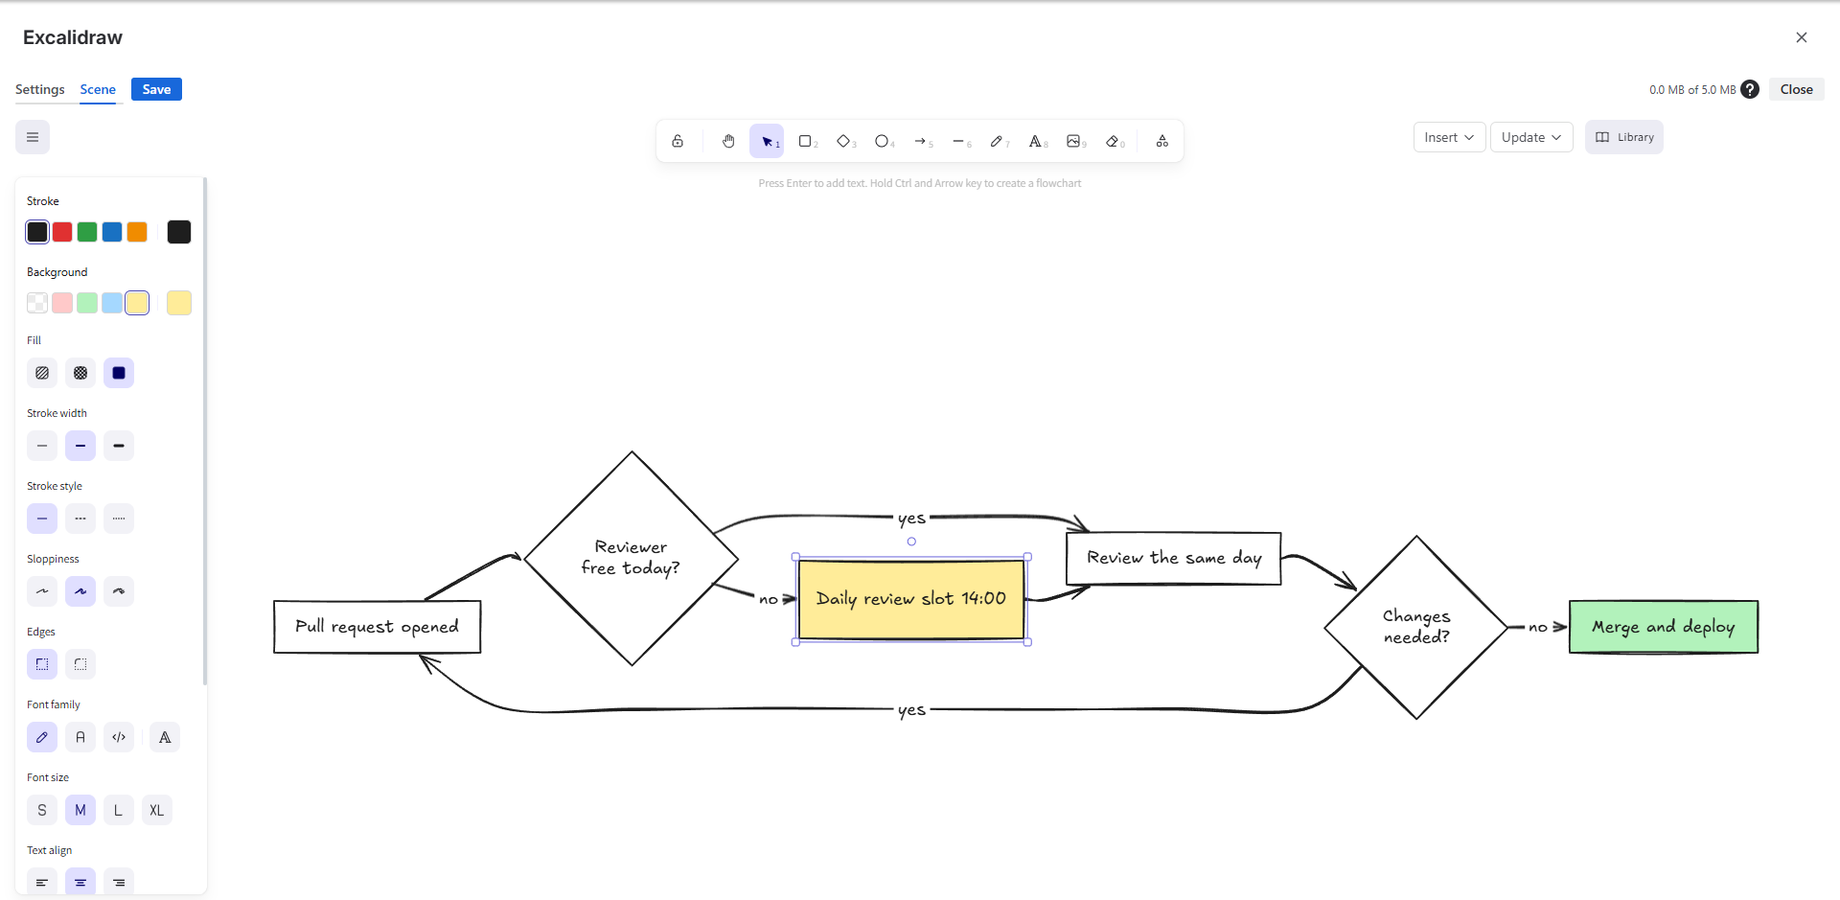Open the Update dropdown

click(1531, 137)
